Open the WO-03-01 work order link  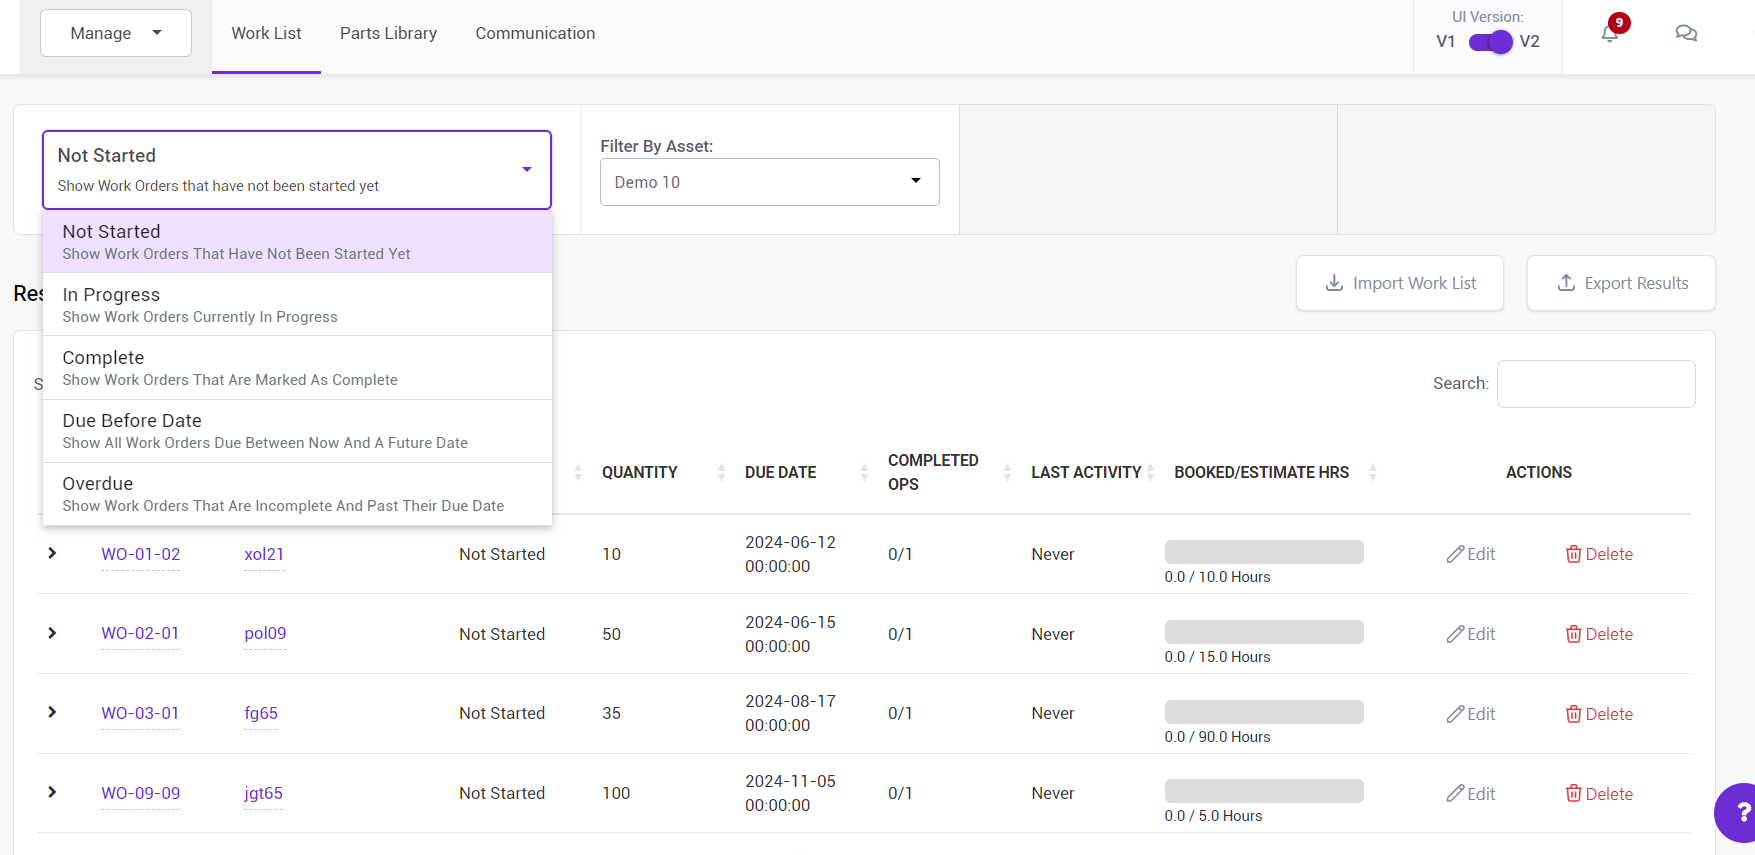(x=140, y=713)
